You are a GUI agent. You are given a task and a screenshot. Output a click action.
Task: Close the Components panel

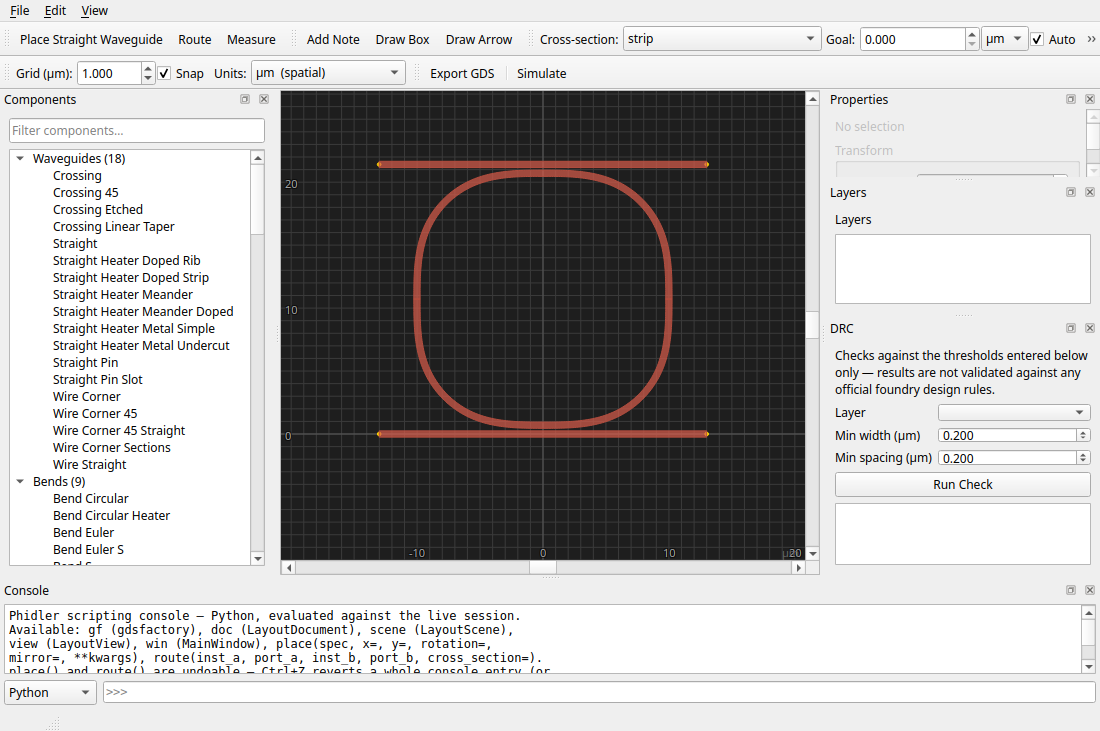click(x=264, y=100)
